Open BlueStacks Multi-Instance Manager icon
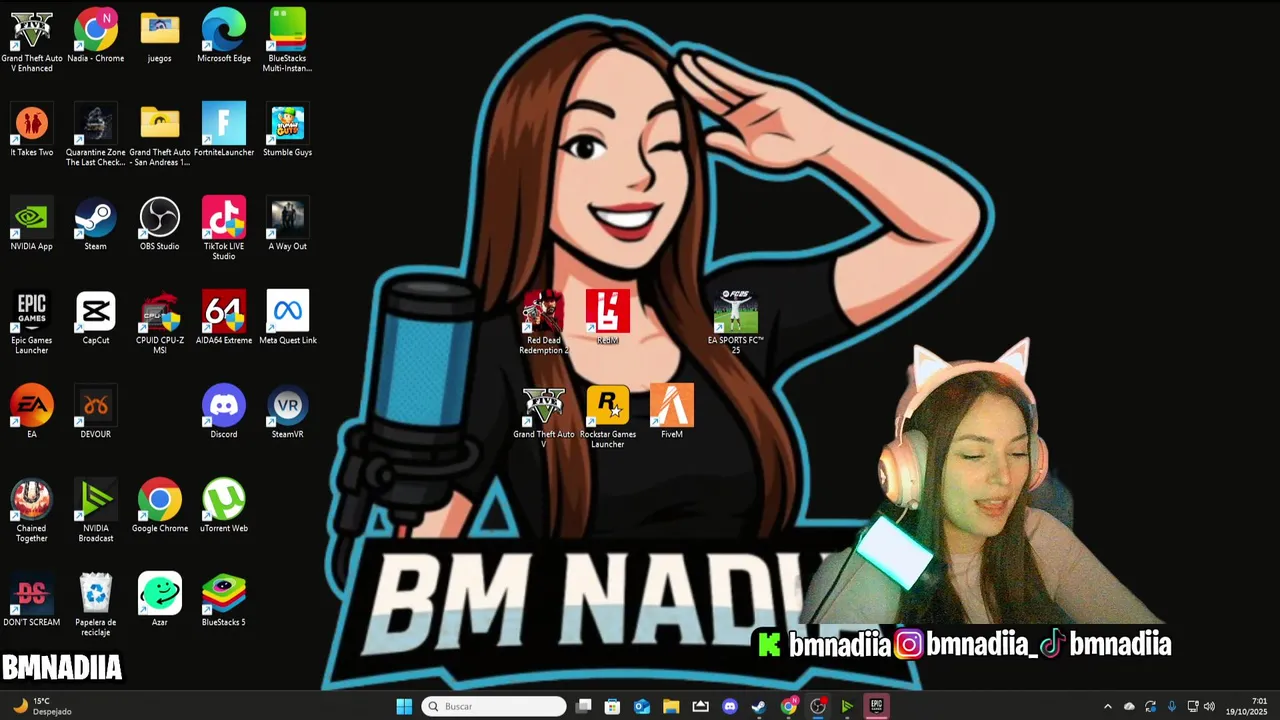The width and height of the screenshot is (1280, 720). pos(288,40)
